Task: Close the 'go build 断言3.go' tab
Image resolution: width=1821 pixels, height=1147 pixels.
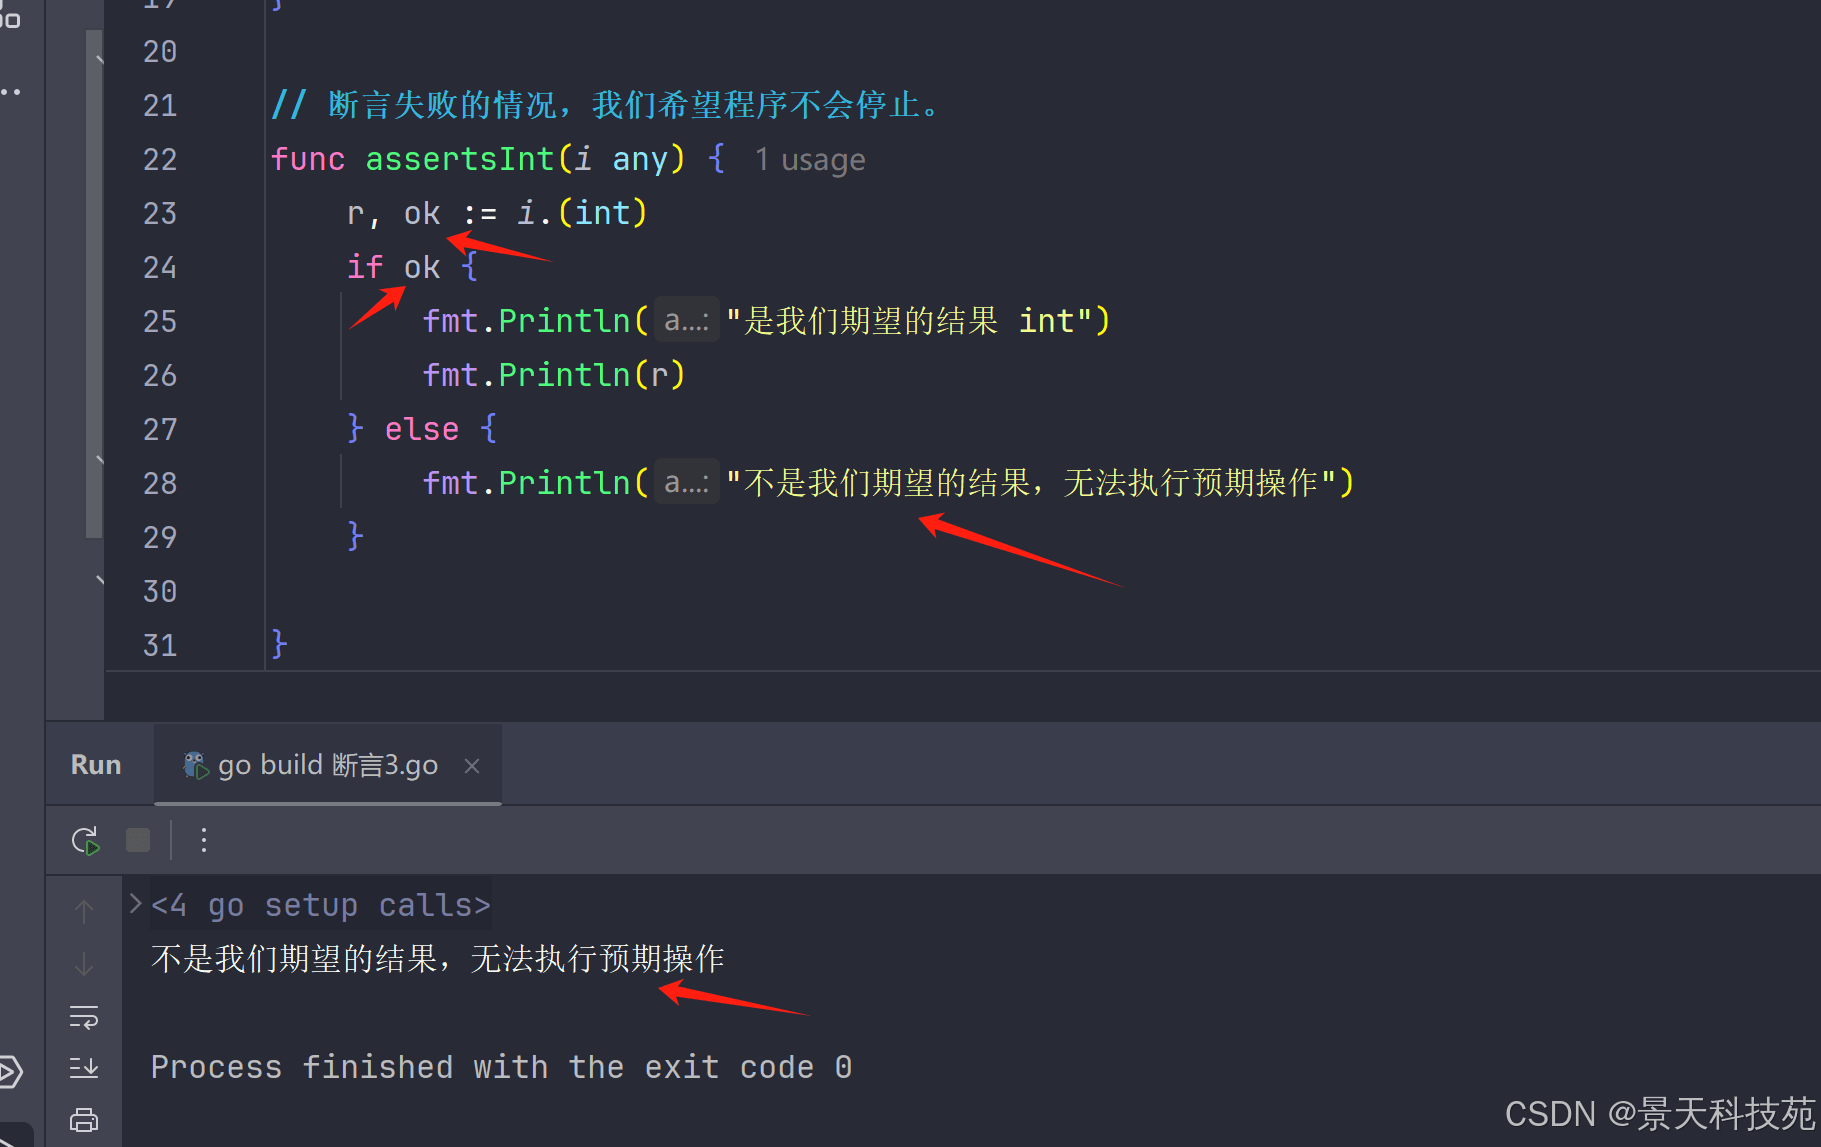Action: point(472,766)
